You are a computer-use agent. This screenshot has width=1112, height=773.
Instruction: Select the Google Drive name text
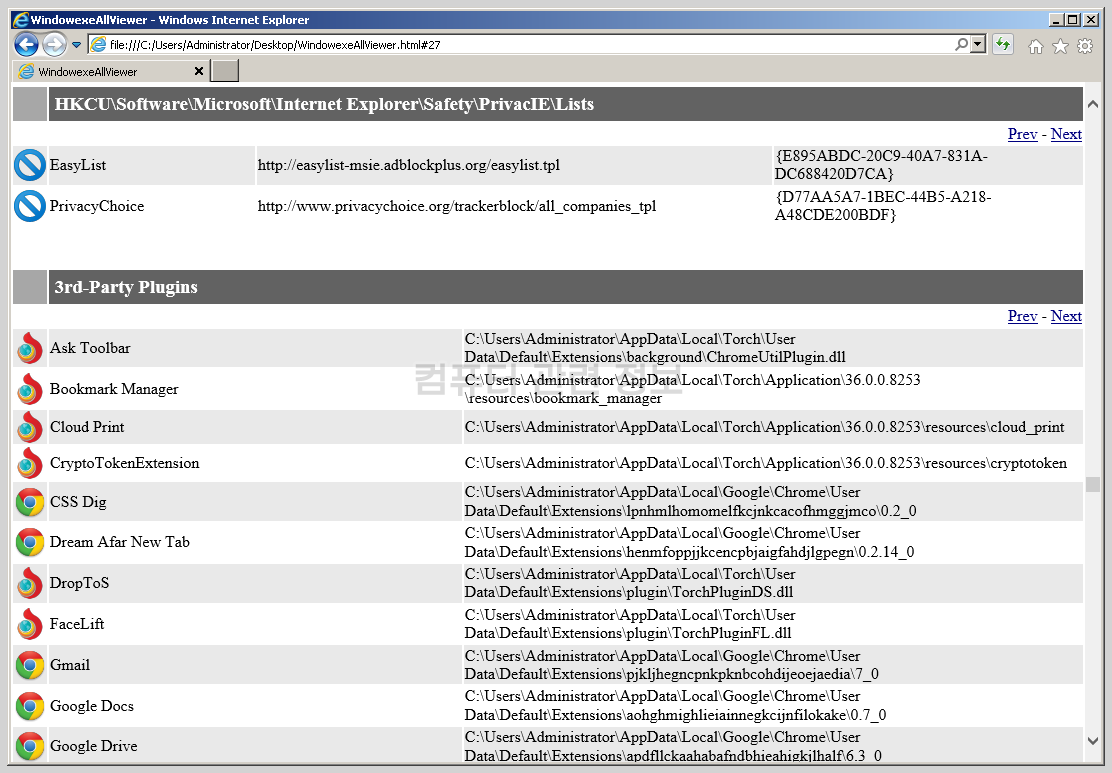(94, 746)
